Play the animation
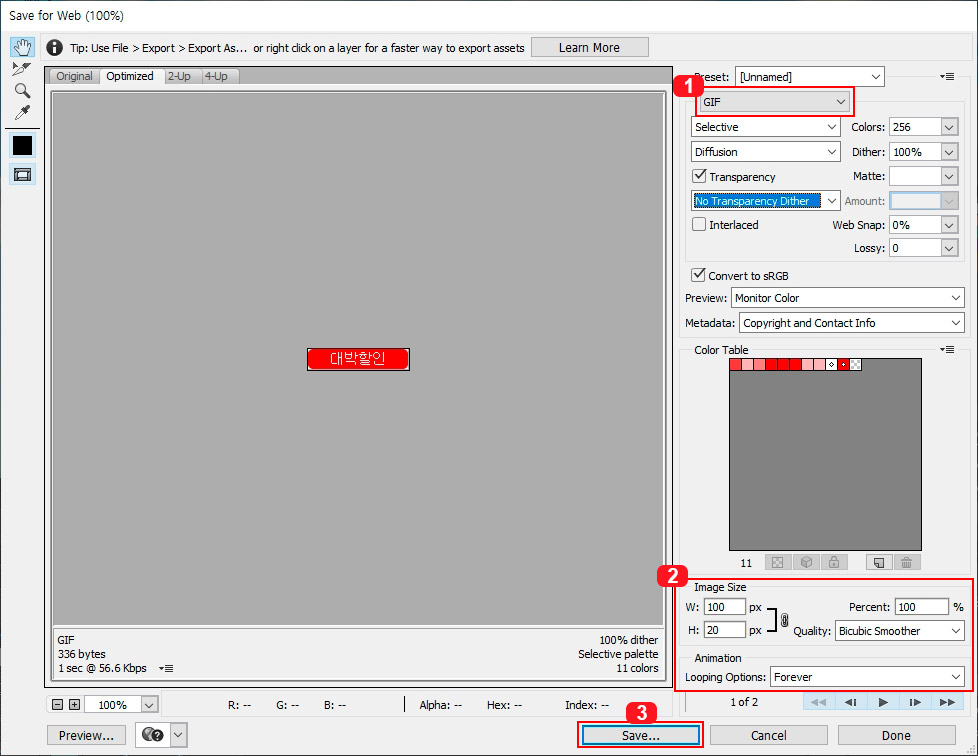Screen dimensions: 978x756 (x=883, y=702)
